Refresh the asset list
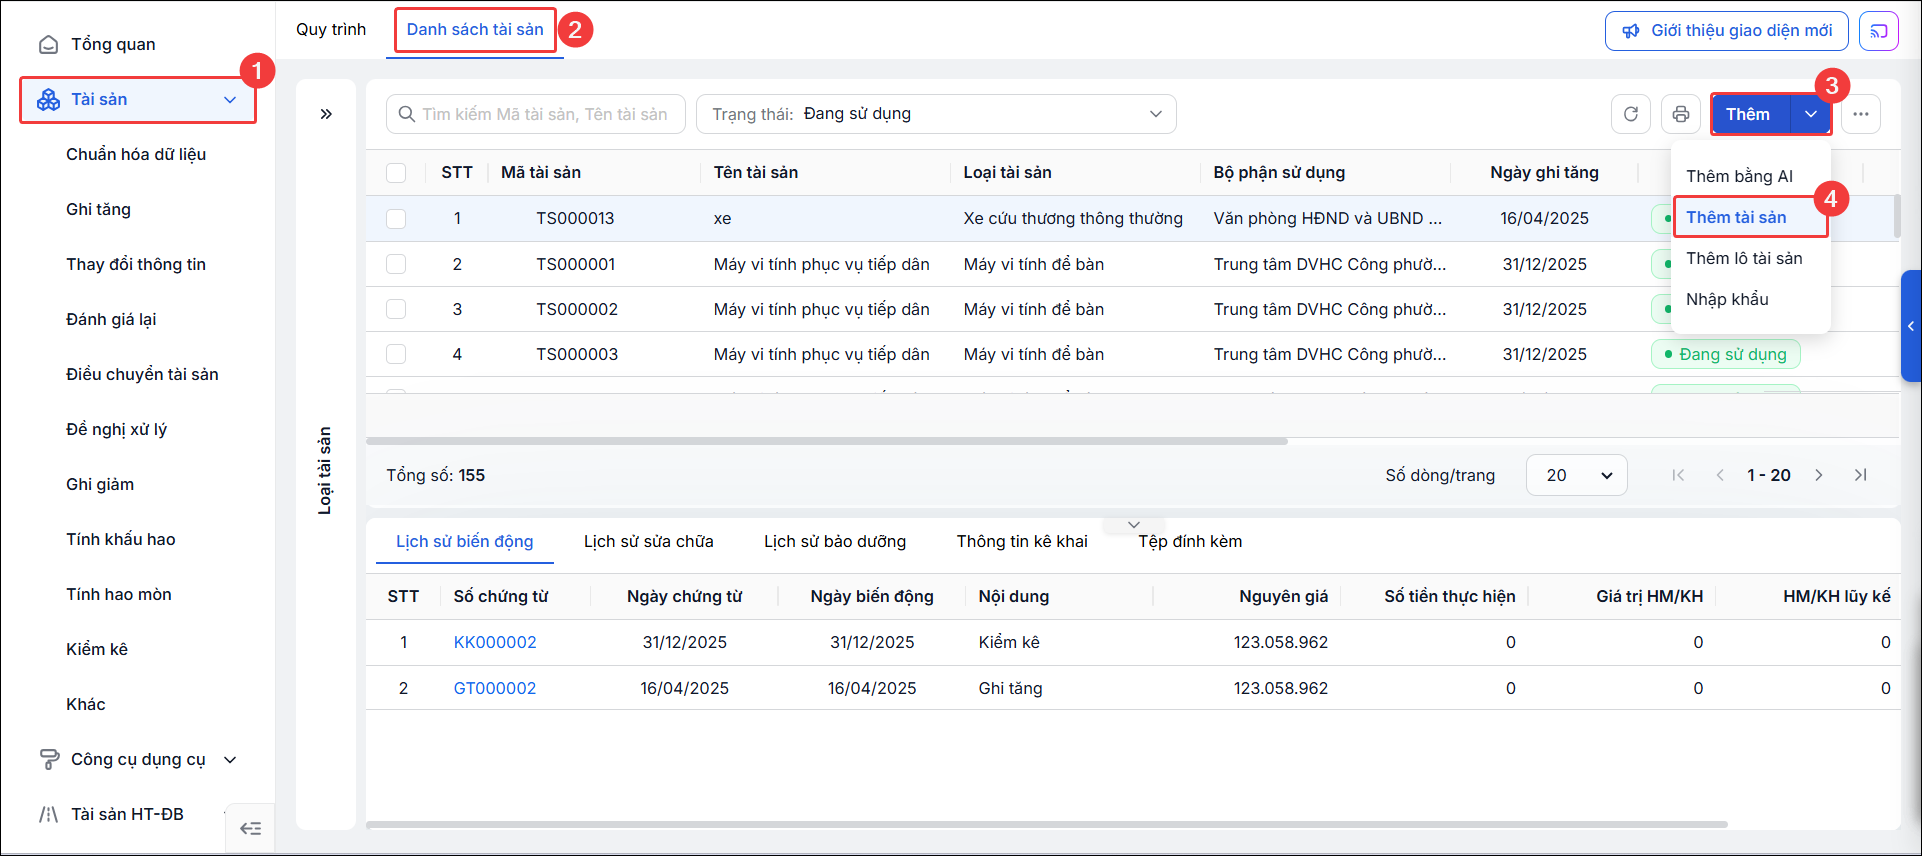The height and width of the screenshot is (856, 1922). coord(1631,114)
